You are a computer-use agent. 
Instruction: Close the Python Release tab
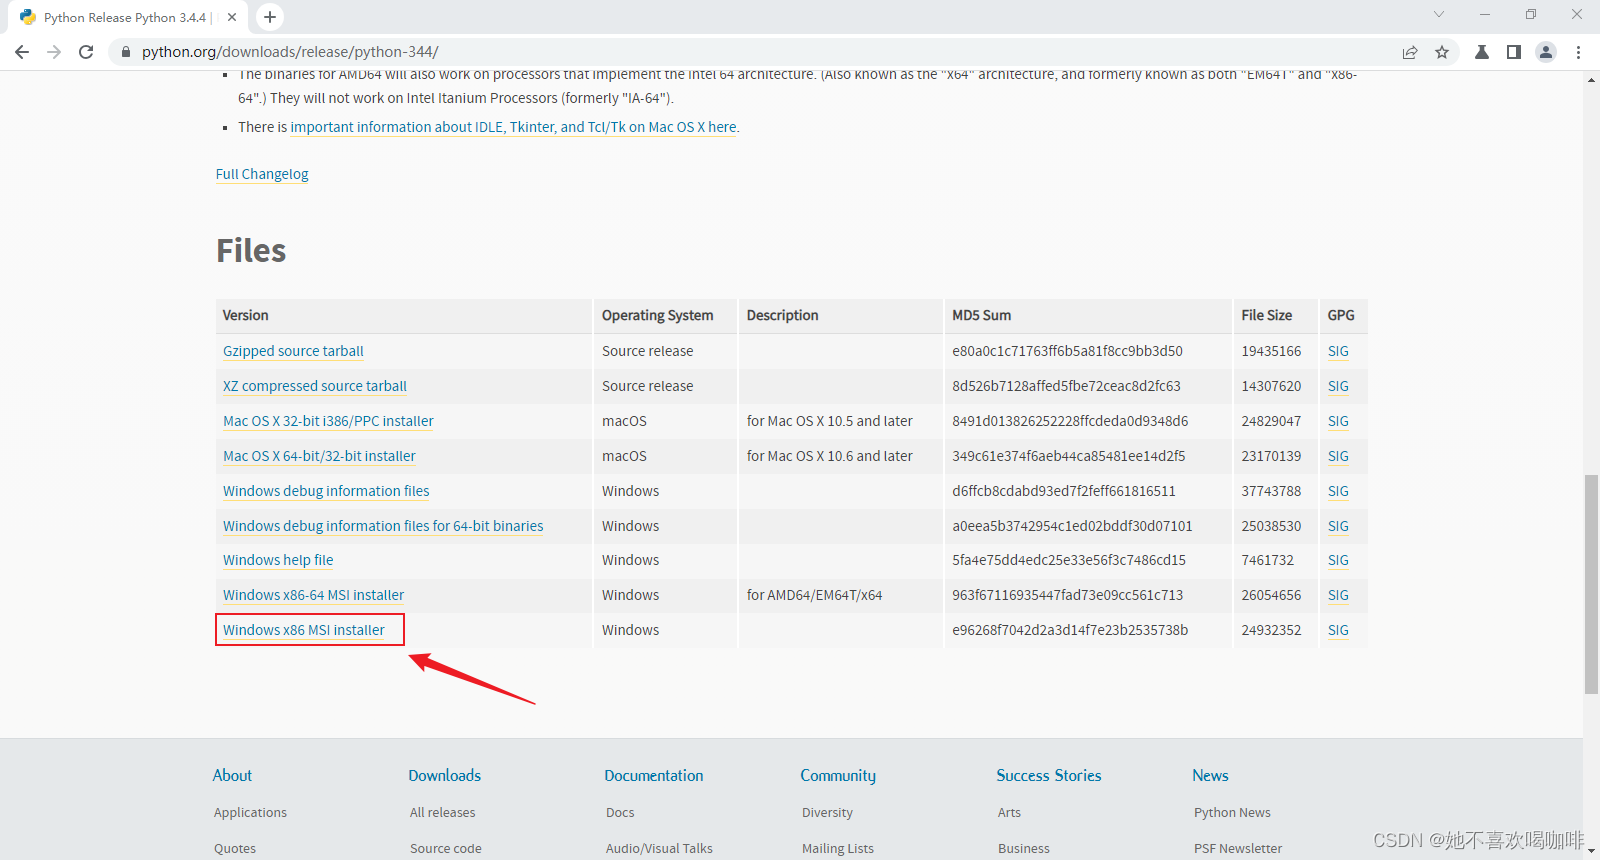(232, 17)
